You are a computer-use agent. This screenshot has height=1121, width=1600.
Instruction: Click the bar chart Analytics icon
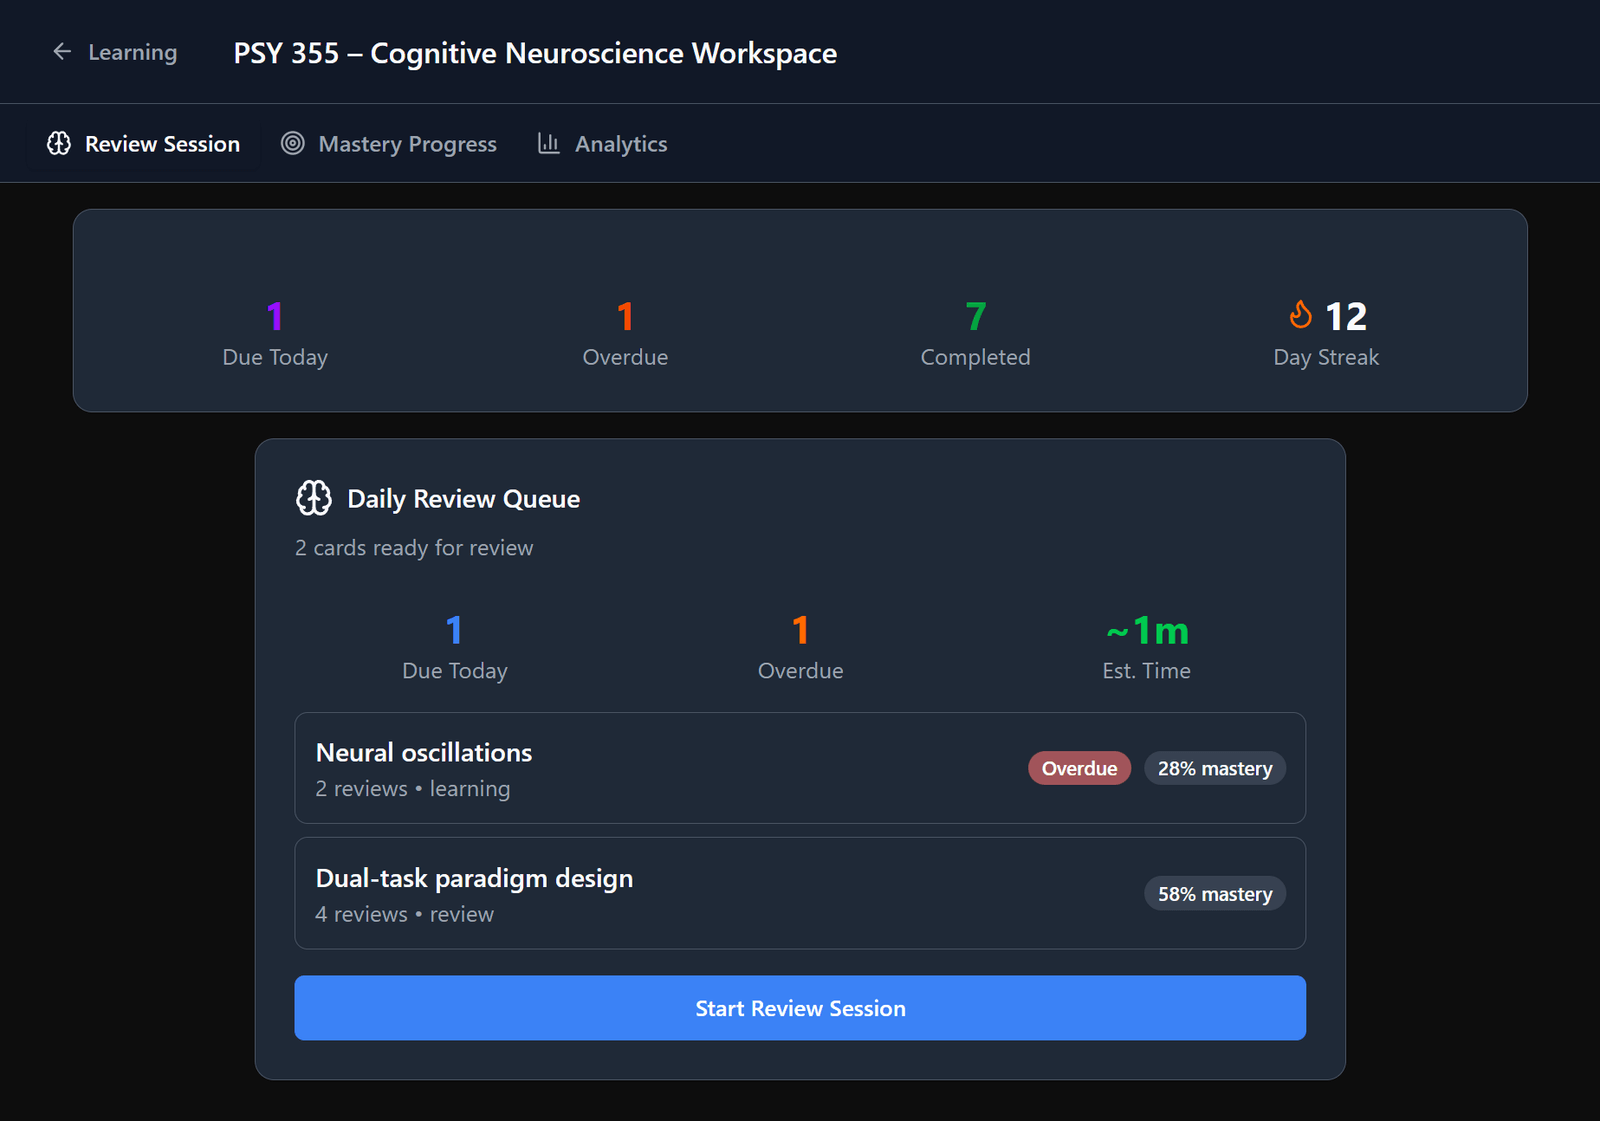pos(548,143)
